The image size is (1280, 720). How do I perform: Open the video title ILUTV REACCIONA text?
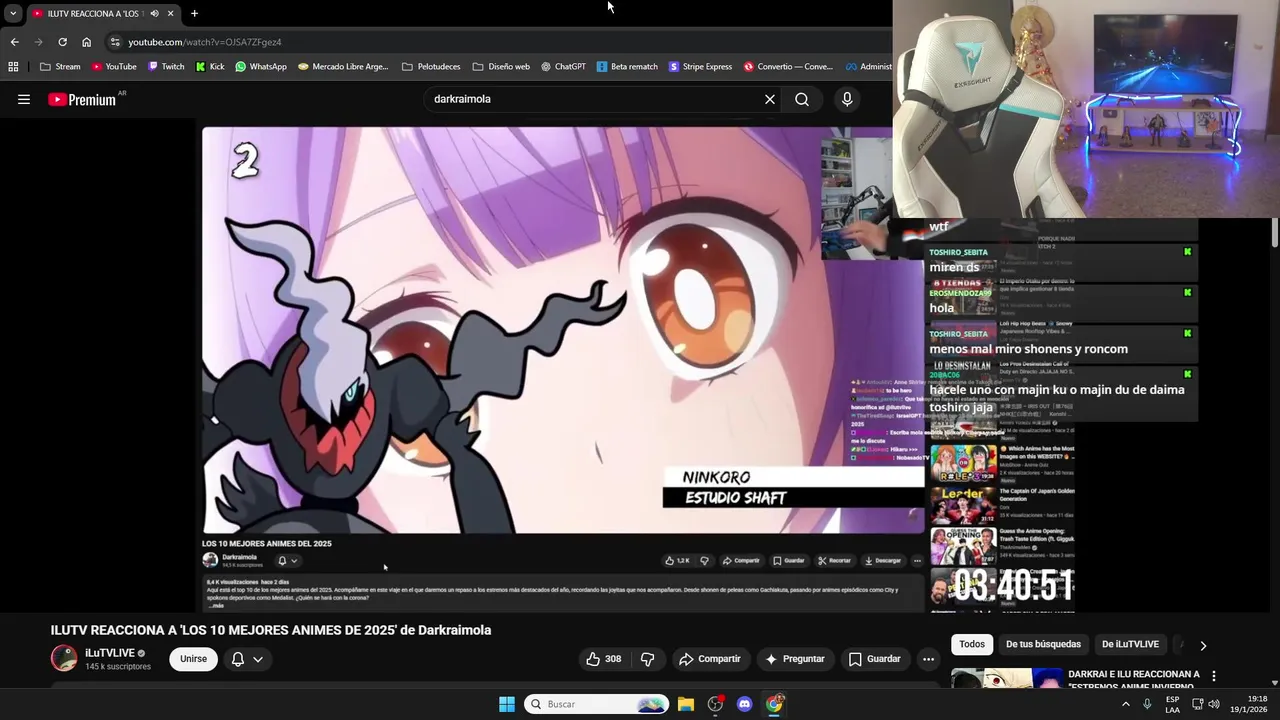pos(271,630)
